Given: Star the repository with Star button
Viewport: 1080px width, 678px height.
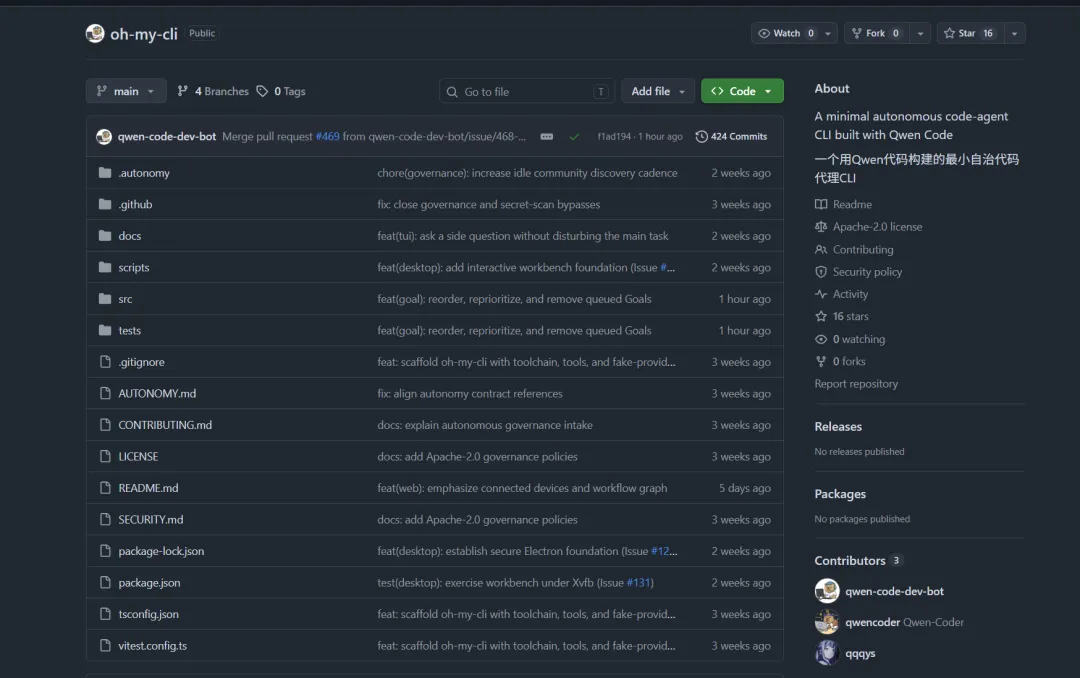Looking at the screenshot, I should (970, 33).
